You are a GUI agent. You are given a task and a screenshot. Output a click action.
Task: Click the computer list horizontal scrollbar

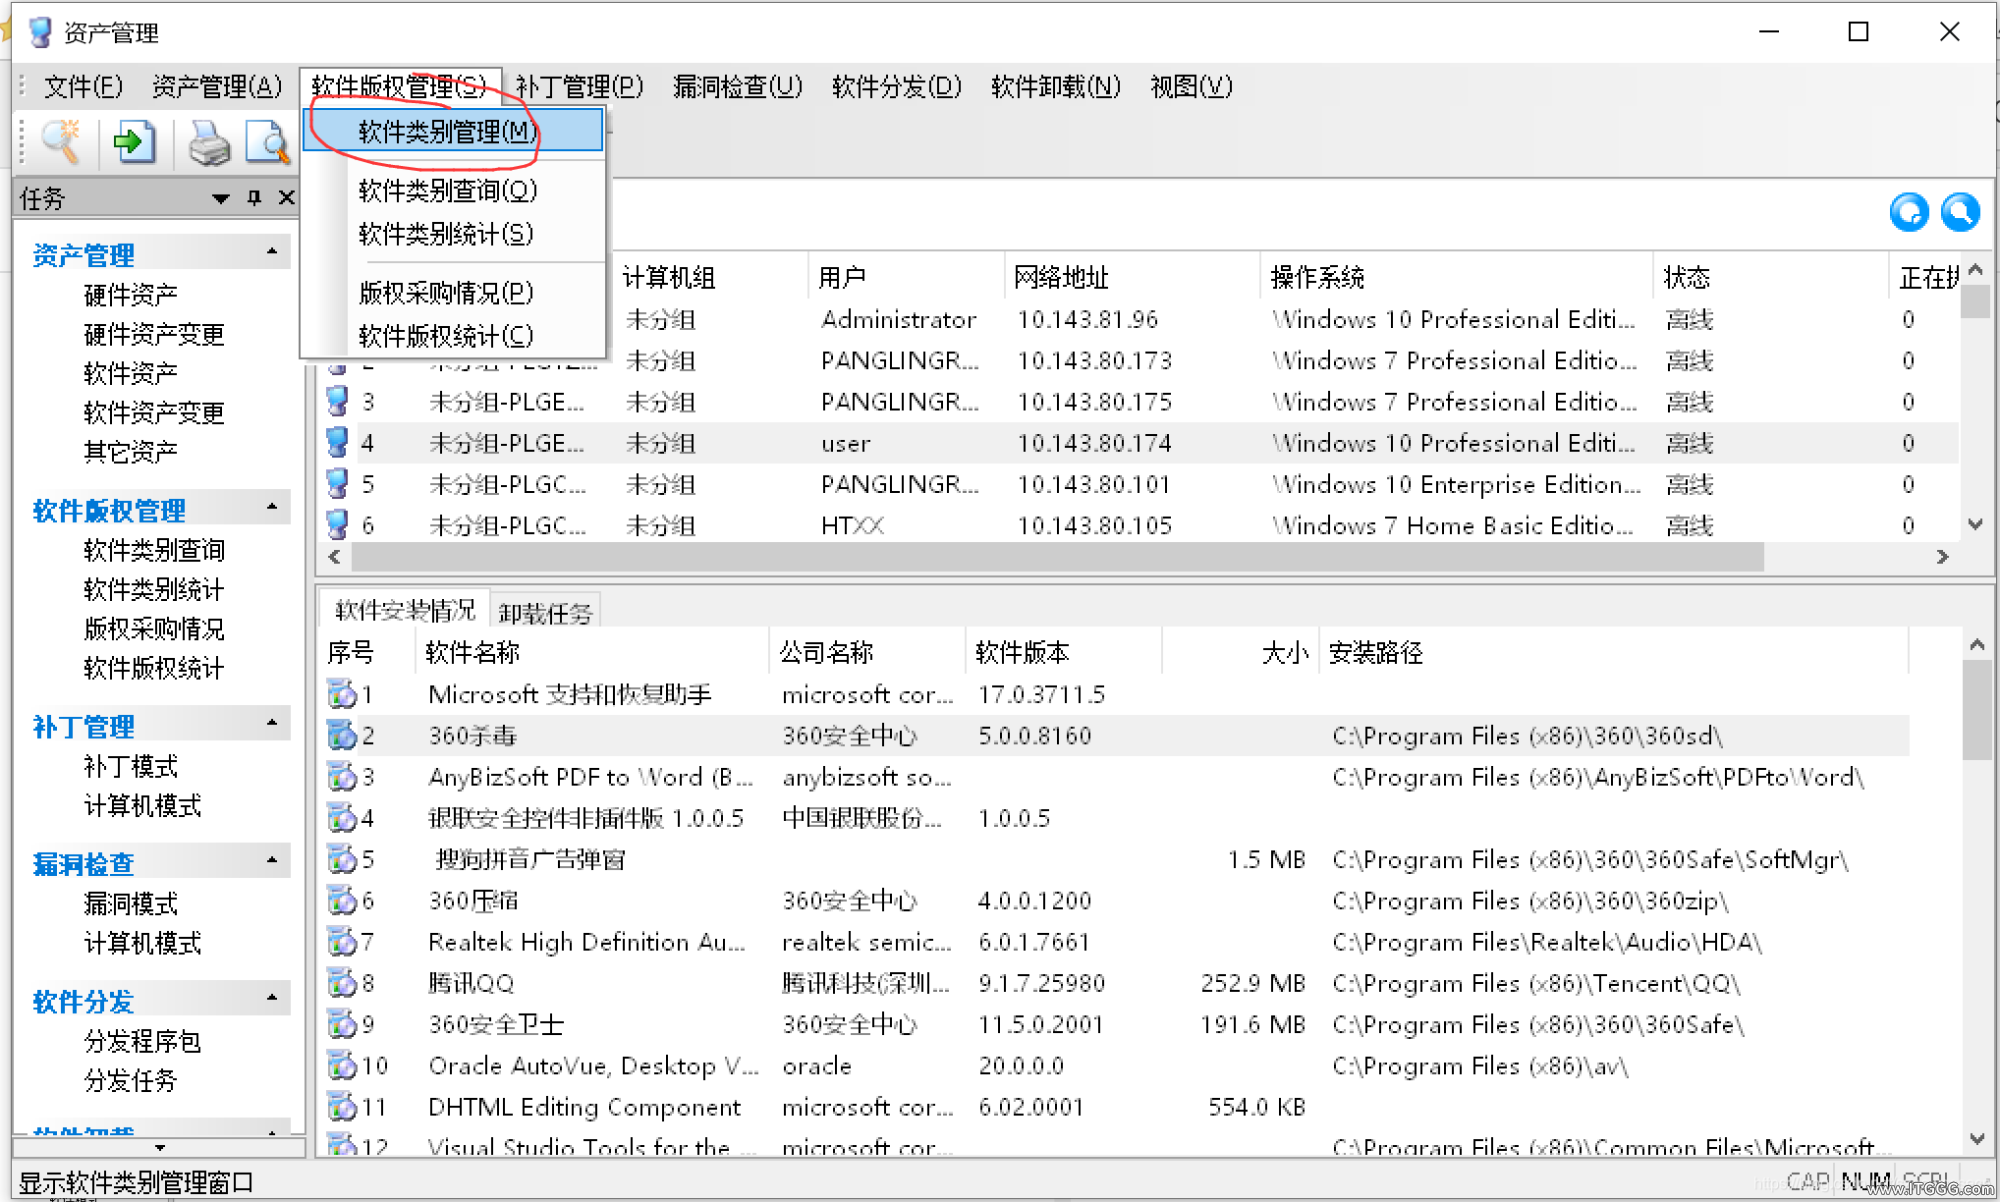(x=1055, y=557)
